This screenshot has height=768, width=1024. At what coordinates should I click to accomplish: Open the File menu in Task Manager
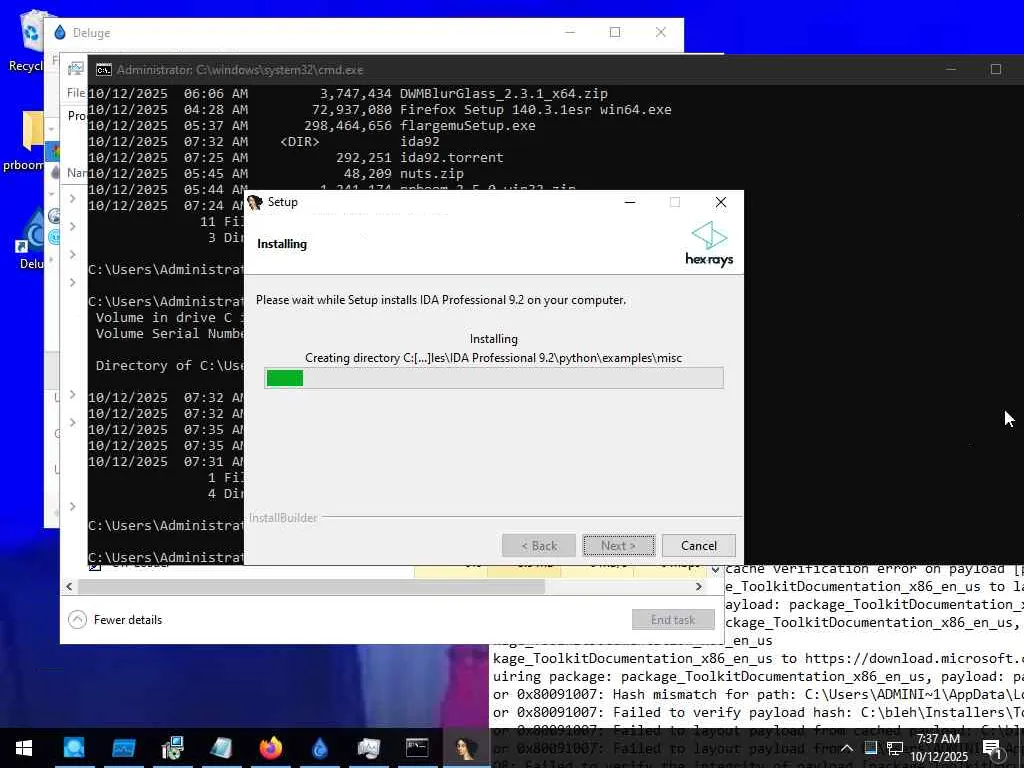[x=76, y=93]
